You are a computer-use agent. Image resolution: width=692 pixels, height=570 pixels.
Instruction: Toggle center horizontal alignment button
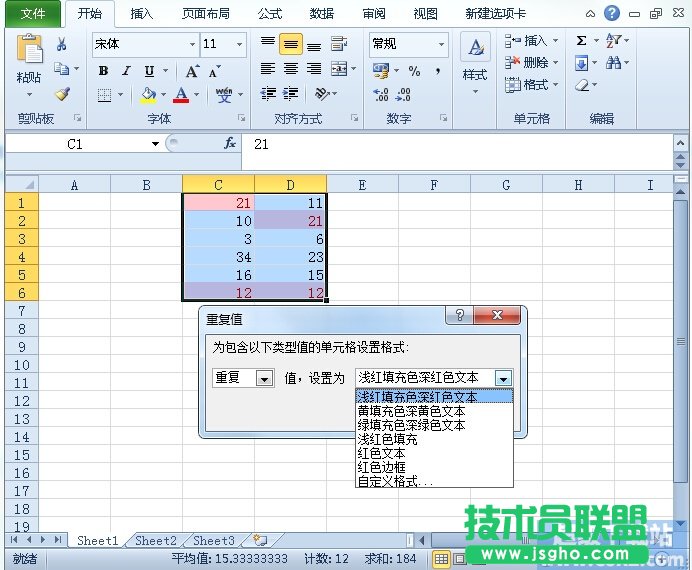click(290, 69)
